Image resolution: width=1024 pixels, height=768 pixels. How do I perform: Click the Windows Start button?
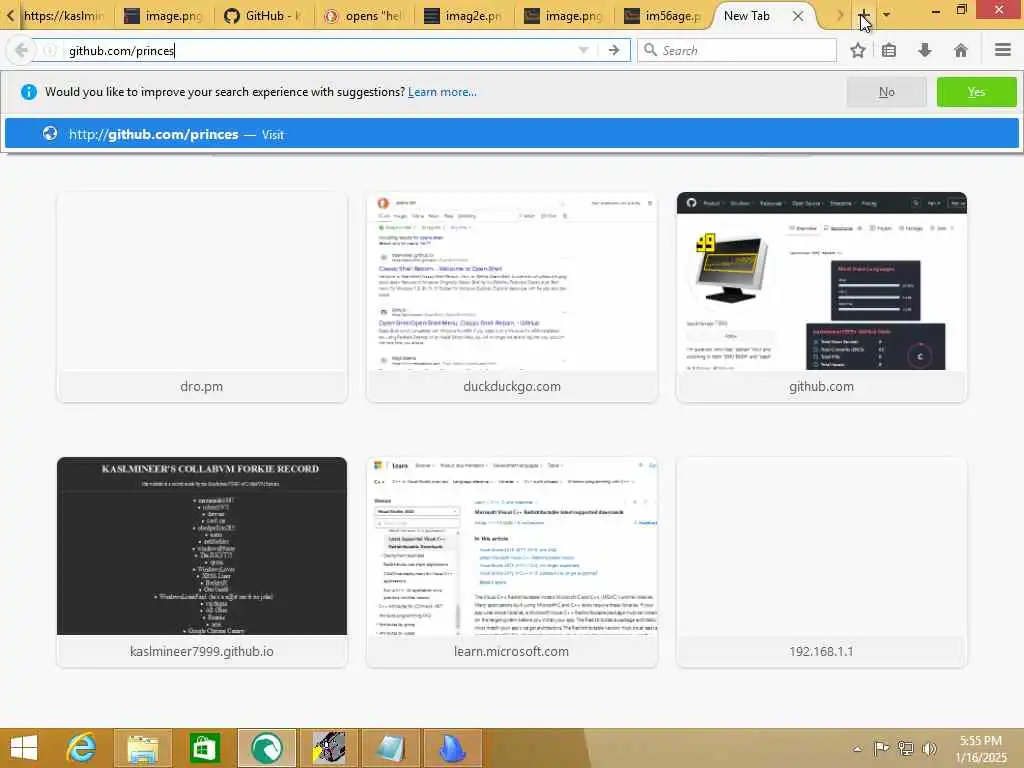[24, 748]
